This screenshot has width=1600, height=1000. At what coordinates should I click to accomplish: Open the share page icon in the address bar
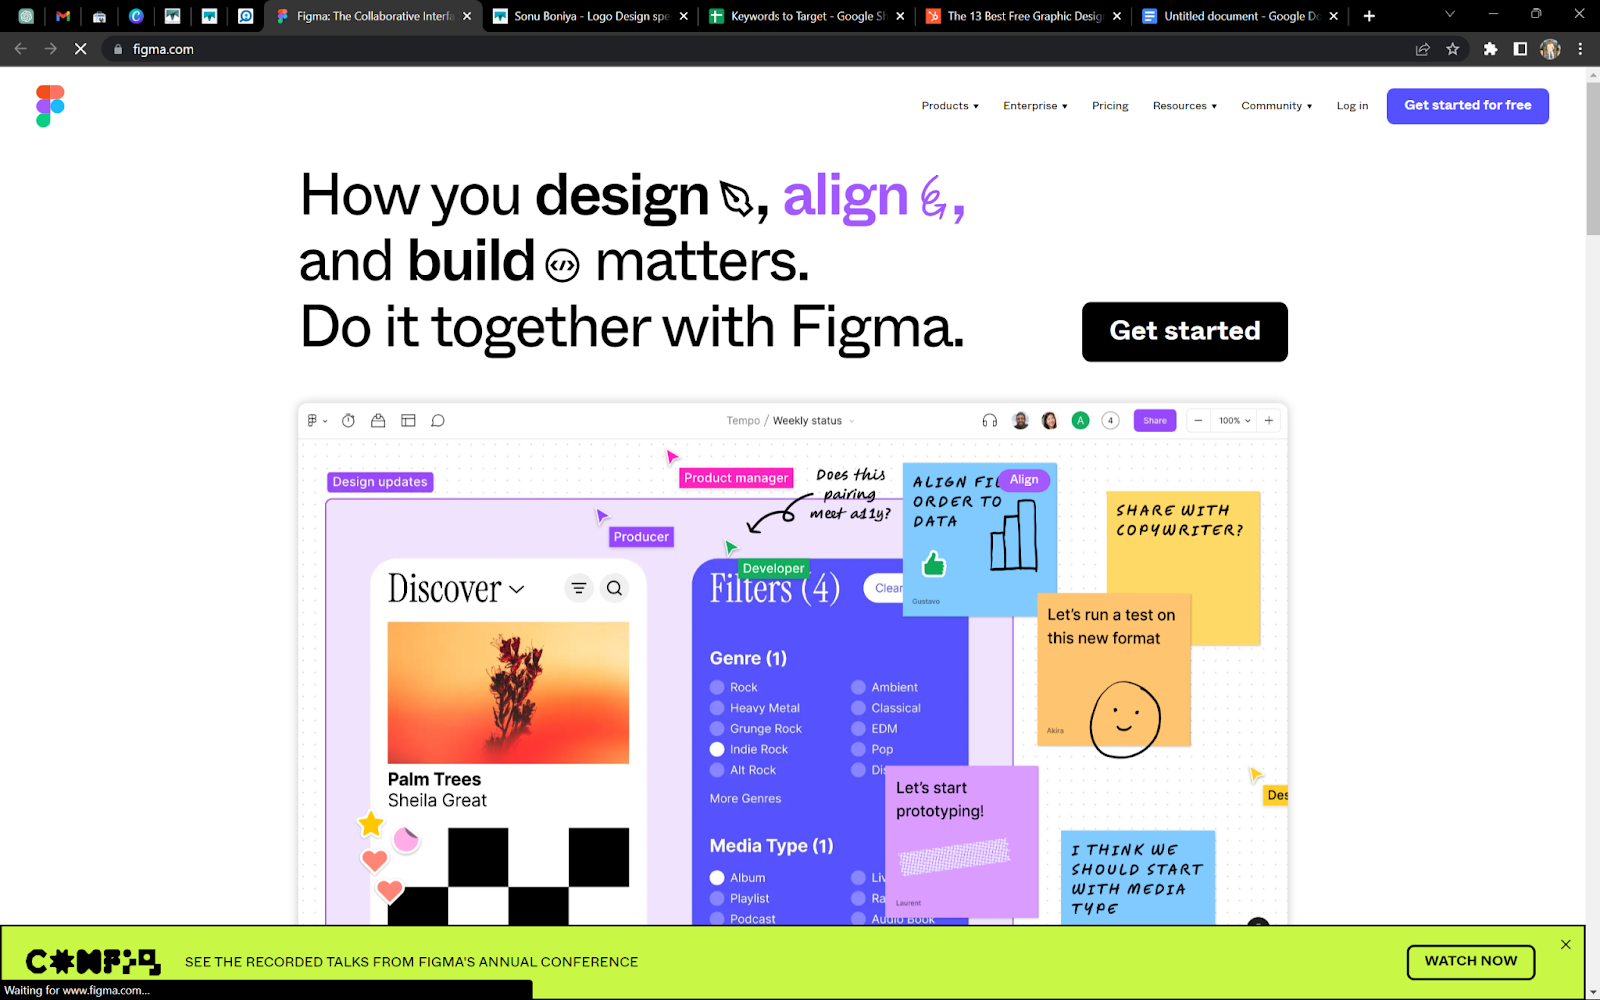point(1422,49)
